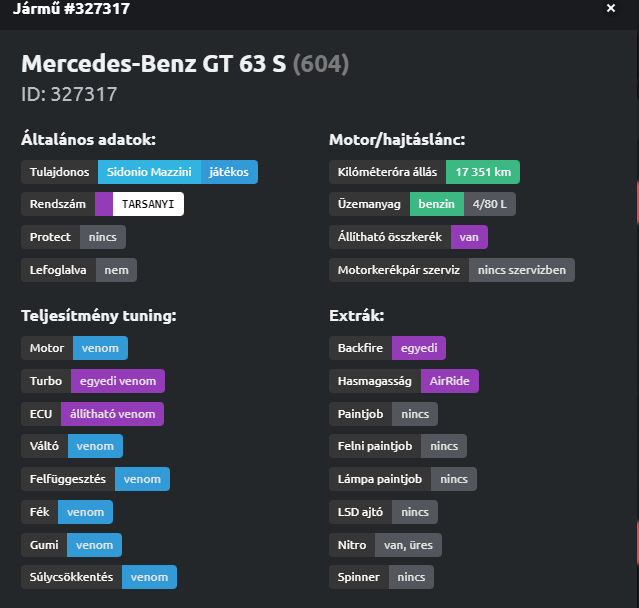Click the ECU állítható venom tag
The height and width of the screenshot is (608, 639).
click(111, 414)
